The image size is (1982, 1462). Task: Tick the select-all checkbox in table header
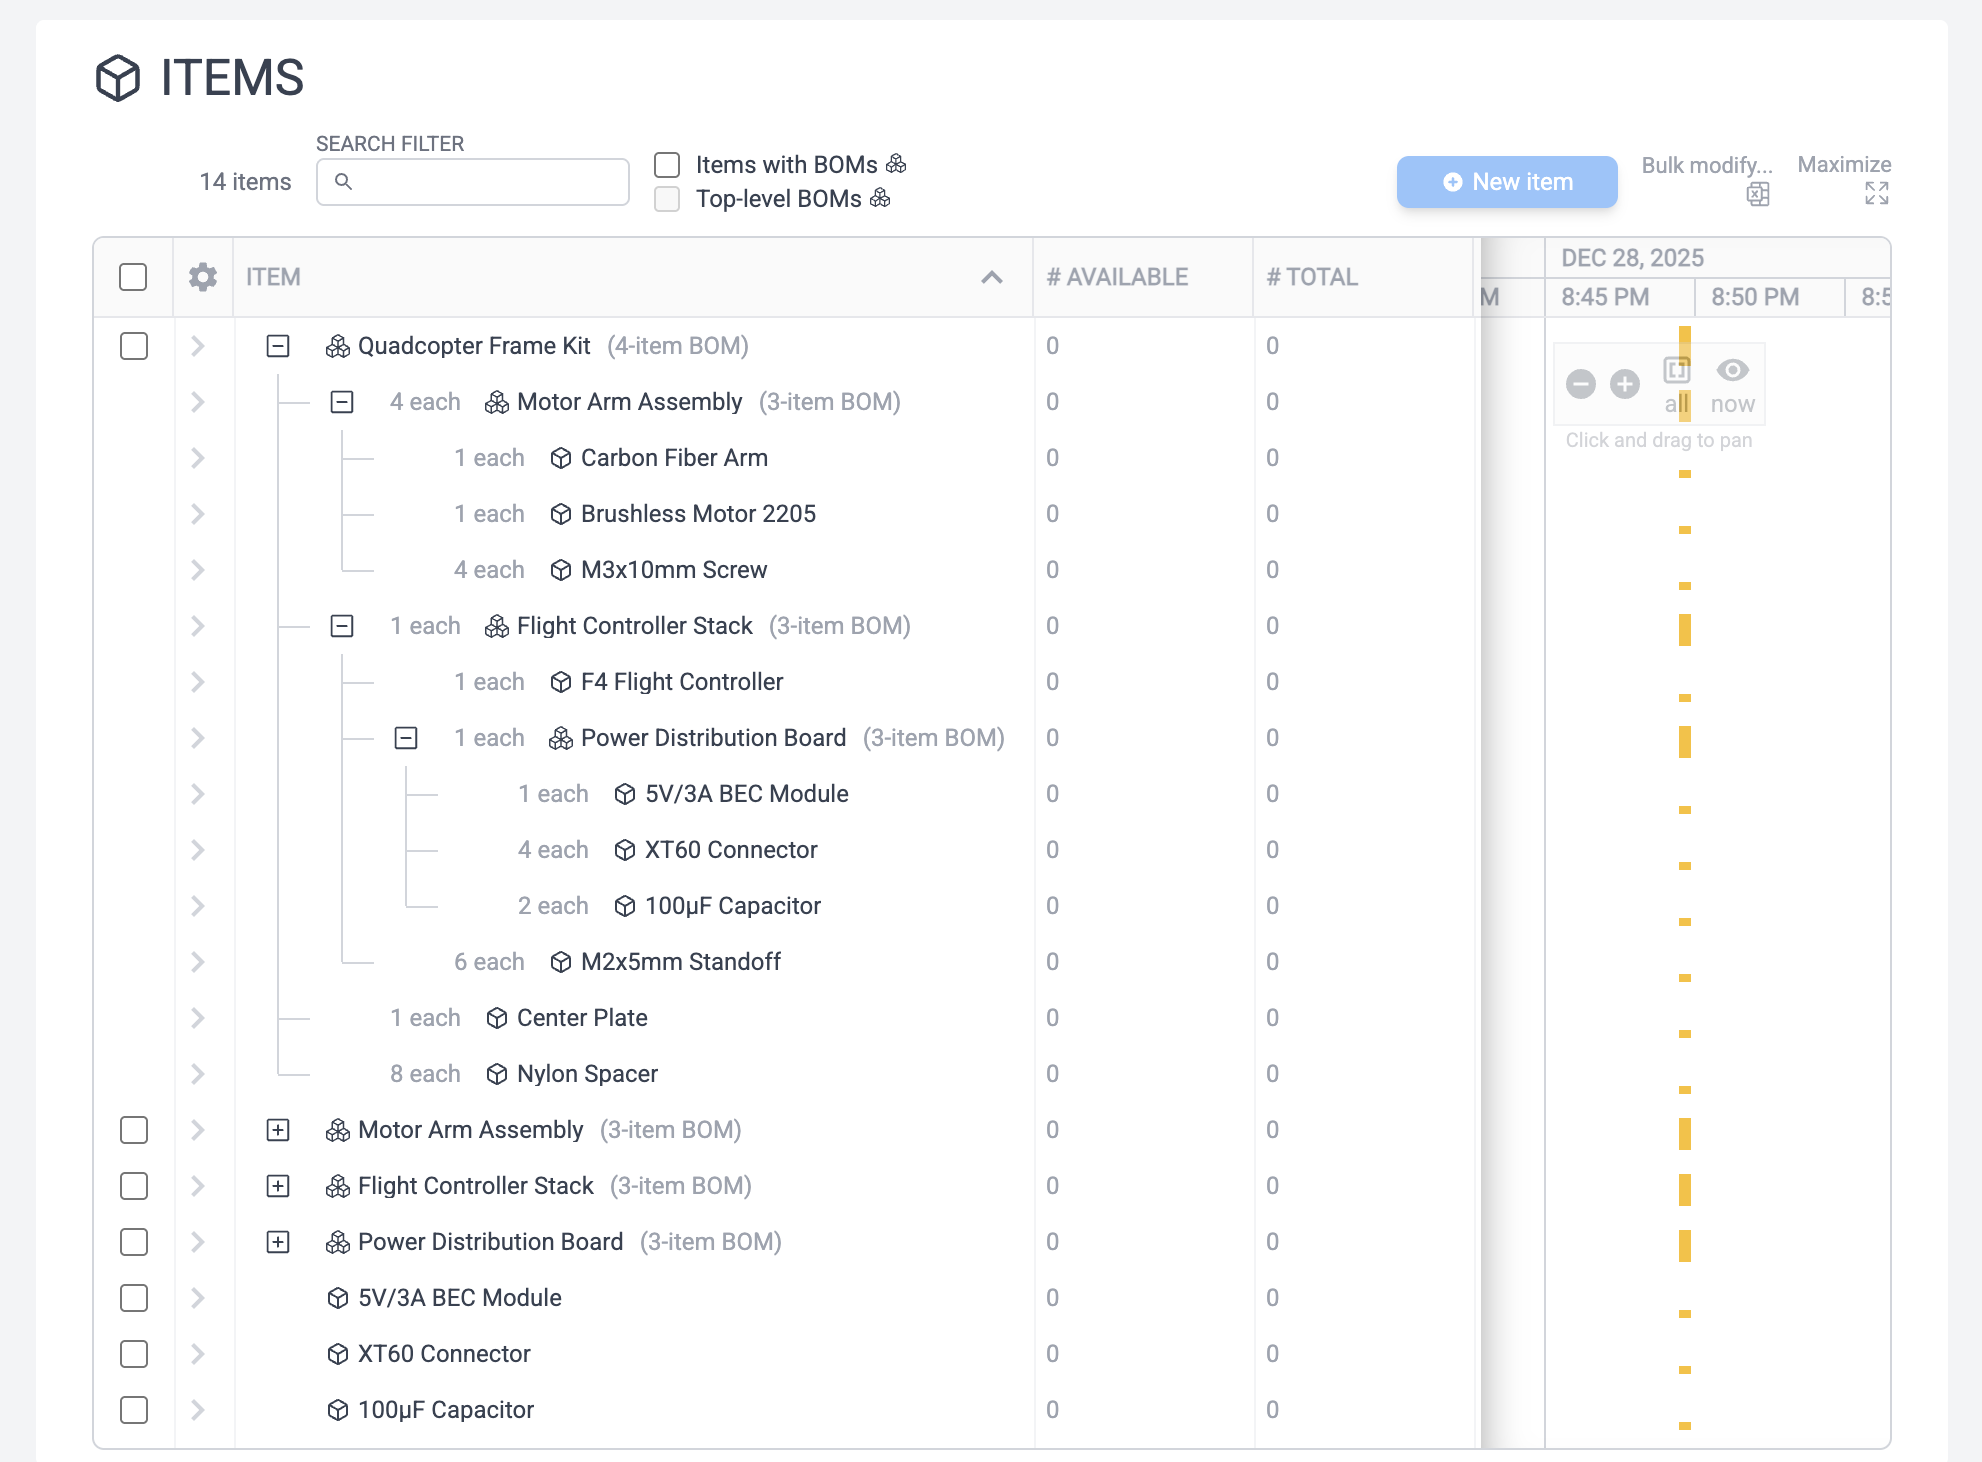133,277
